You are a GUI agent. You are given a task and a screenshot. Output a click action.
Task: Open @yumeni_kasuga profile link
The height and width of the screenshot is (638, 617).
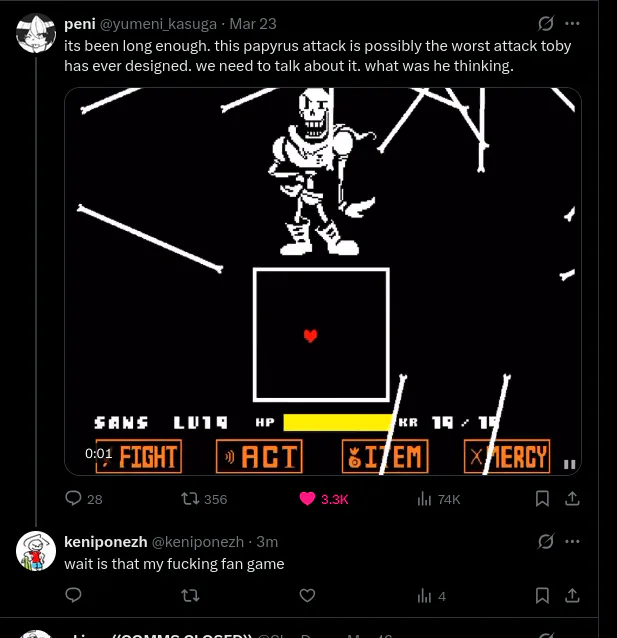click(158, 24)
